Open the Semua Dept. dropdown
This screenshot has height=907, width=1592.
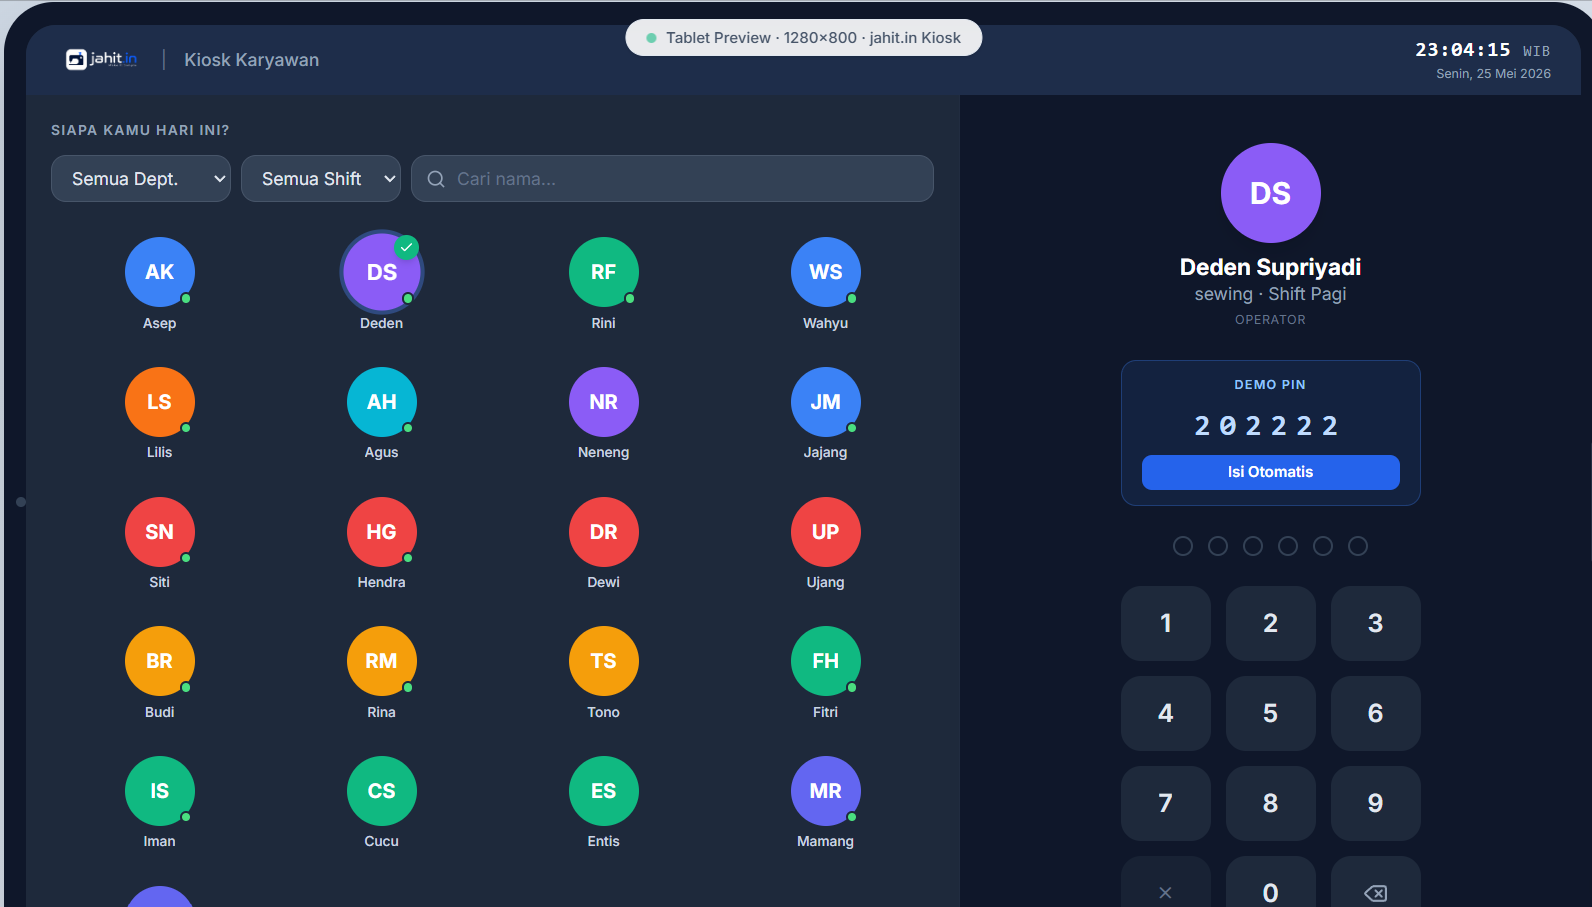[x=141, y=179]
